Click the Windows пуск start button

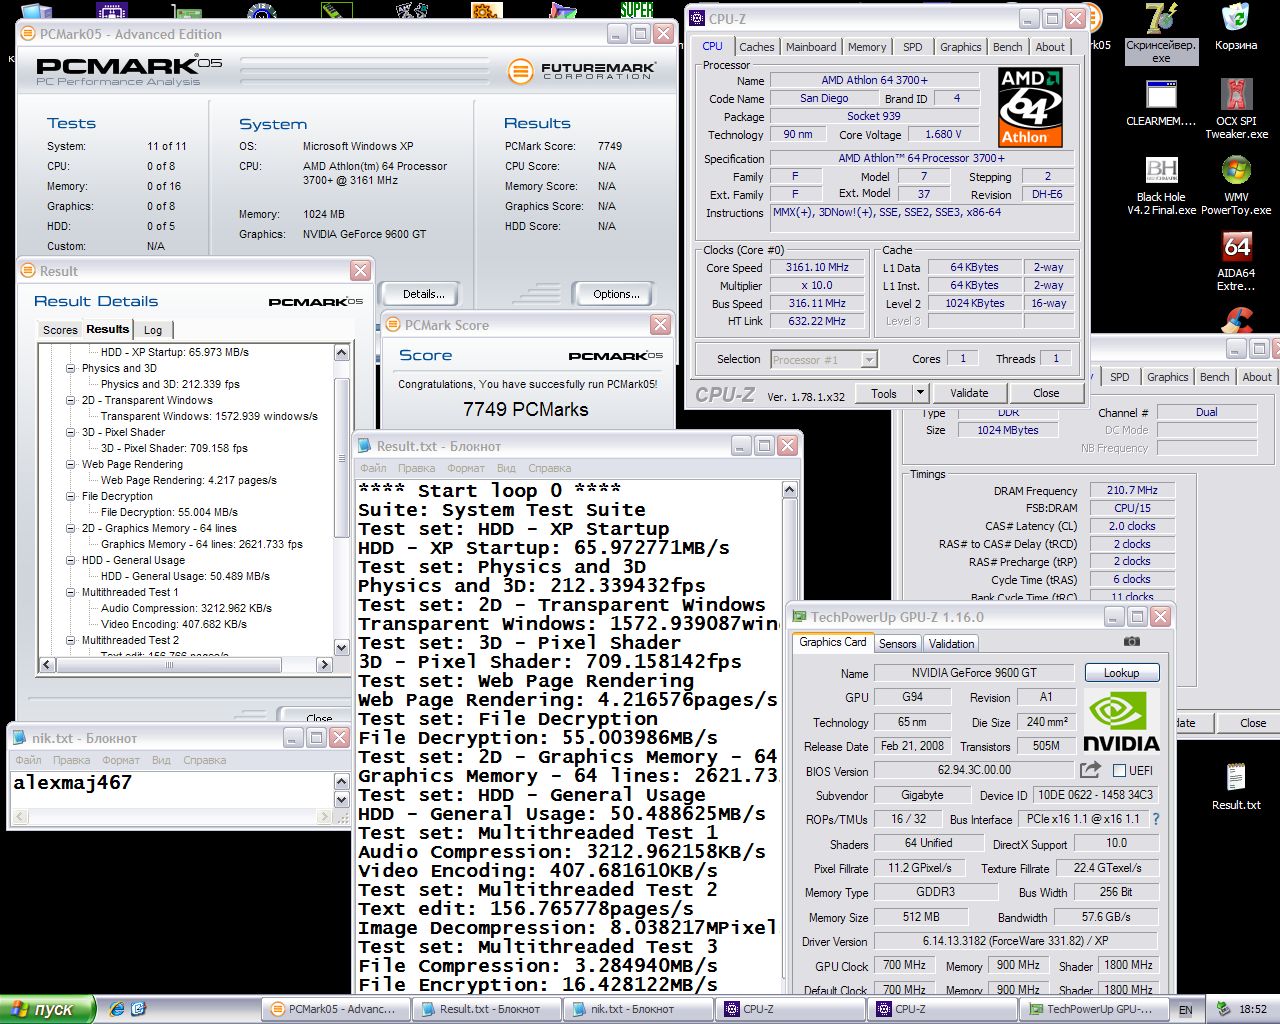tap(48, 1009)
